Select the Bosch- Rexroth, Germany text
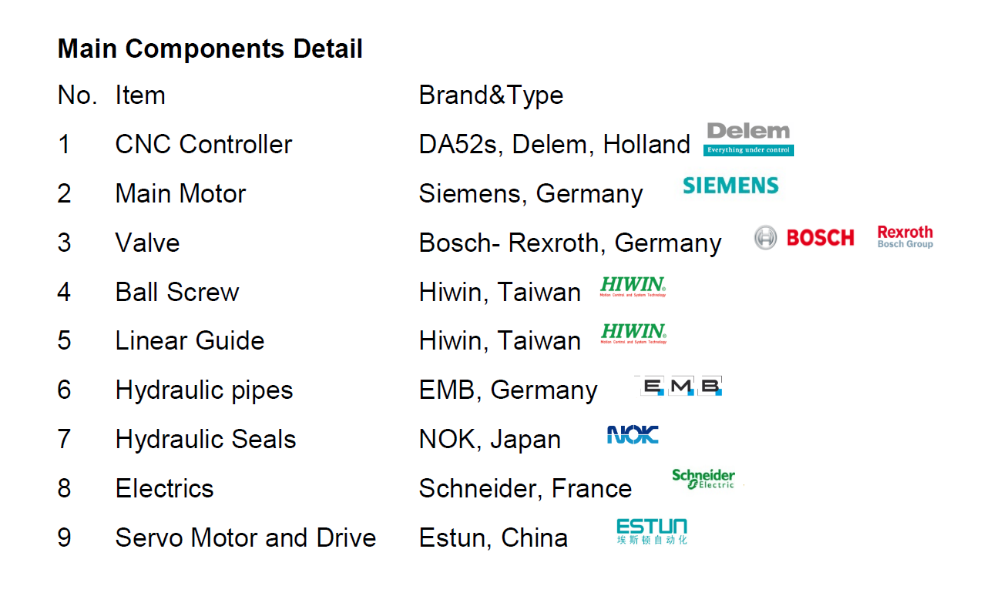1000x606 pixels. tap(570, 243)
